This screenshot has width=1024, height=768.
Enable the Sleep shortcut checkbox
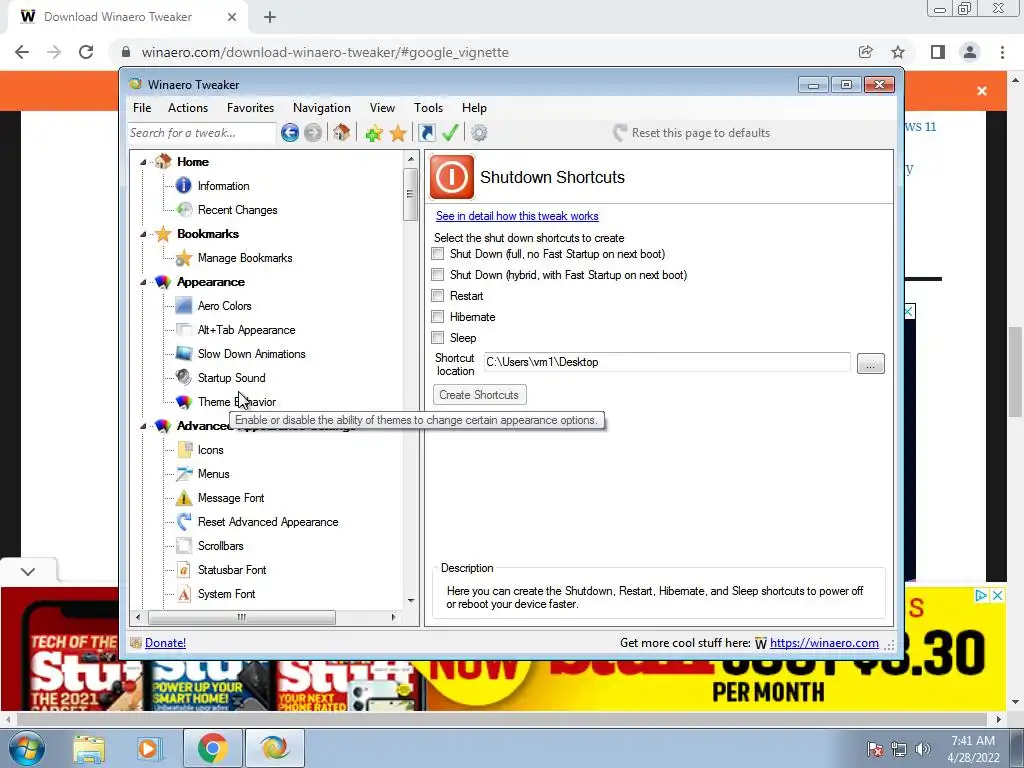pyautogui.click(x=438, y=338)
